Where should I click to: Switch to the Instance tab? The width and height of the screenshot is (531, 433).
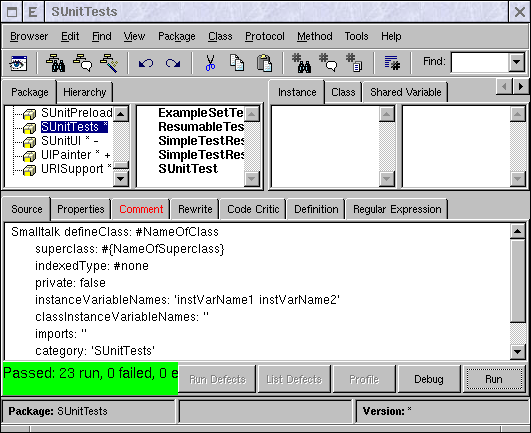point(297,92)
